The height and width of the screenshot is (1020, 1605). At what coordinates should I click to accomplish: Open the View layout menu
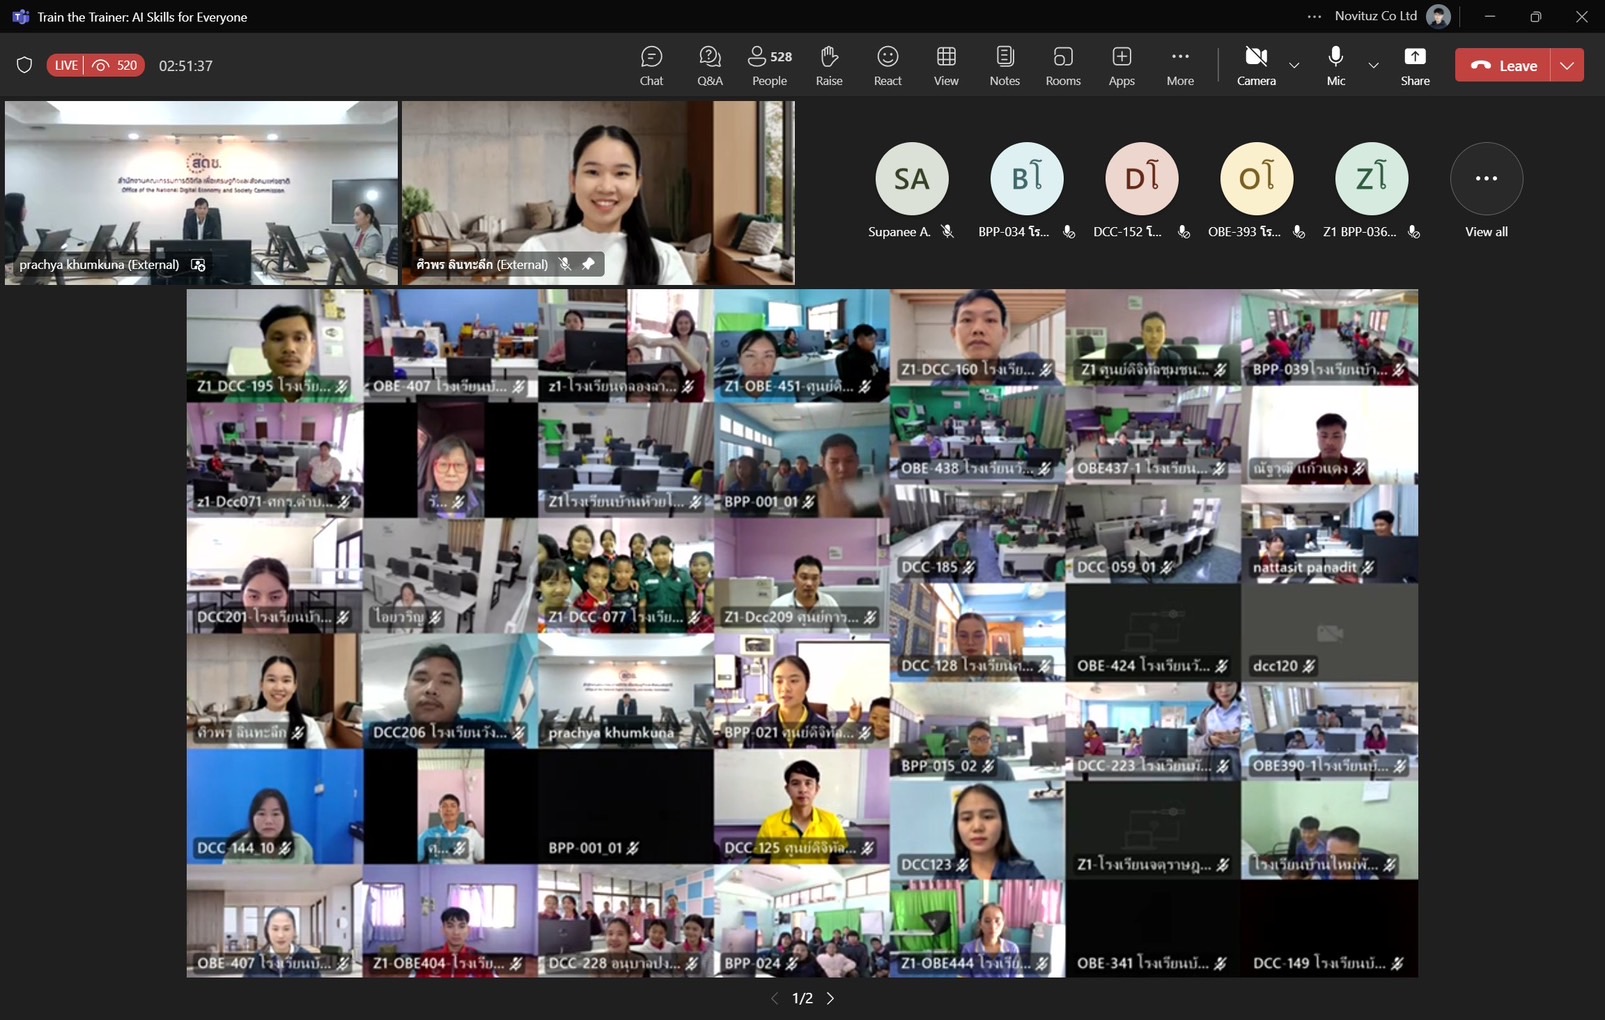pos(946,66)
